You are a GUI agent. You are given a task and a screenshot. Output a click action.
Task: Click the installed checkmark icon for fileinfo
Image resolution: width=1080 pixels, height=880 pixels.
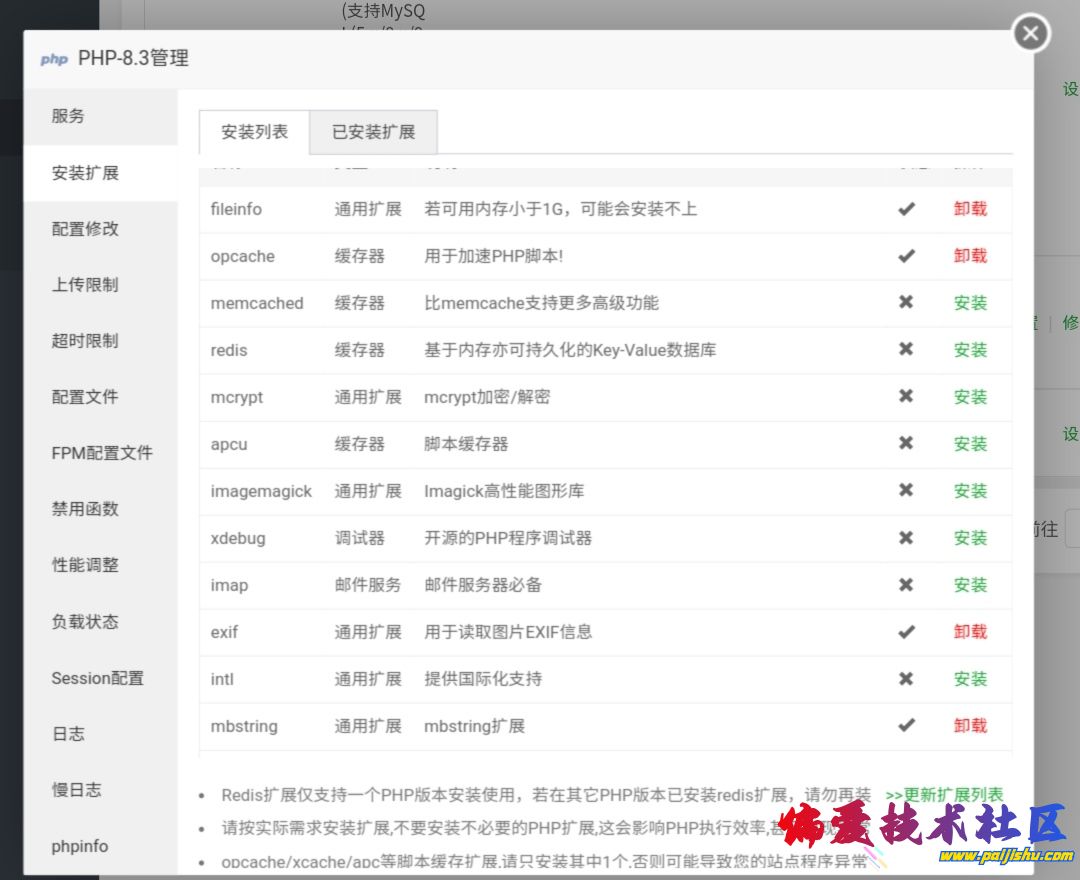point(906,209)
